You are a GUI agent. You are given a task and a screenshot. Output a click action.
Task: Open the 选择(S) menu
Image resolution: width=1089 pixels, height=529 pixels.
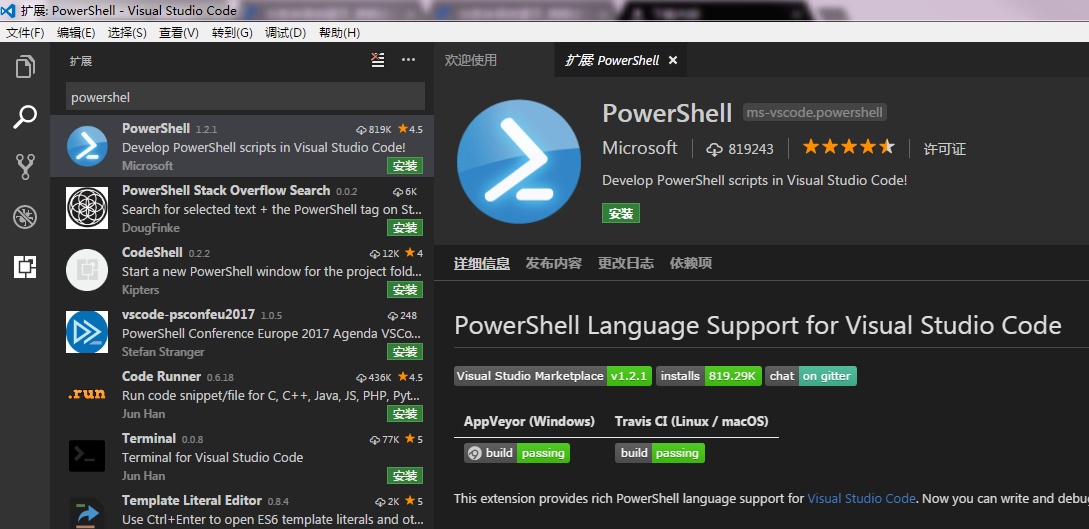tap(127, 33)
